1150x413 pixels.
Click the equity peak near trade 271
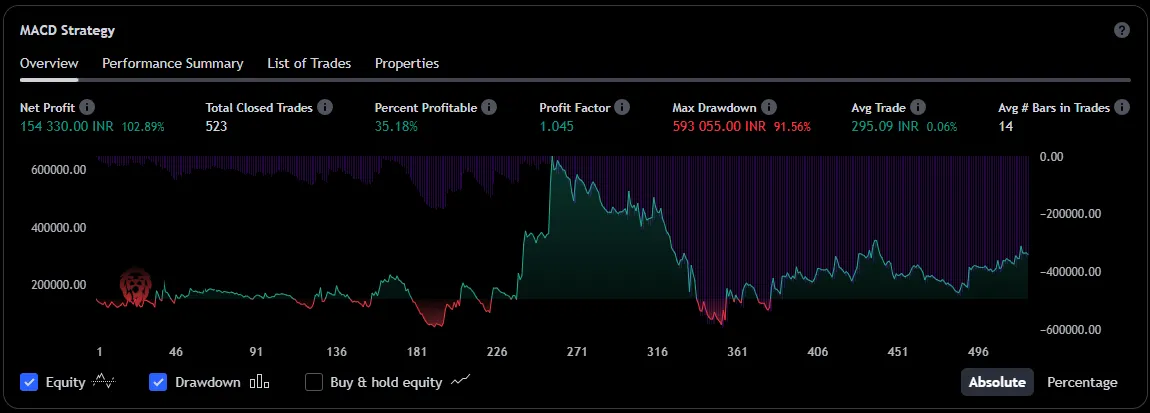coord(551,160)
